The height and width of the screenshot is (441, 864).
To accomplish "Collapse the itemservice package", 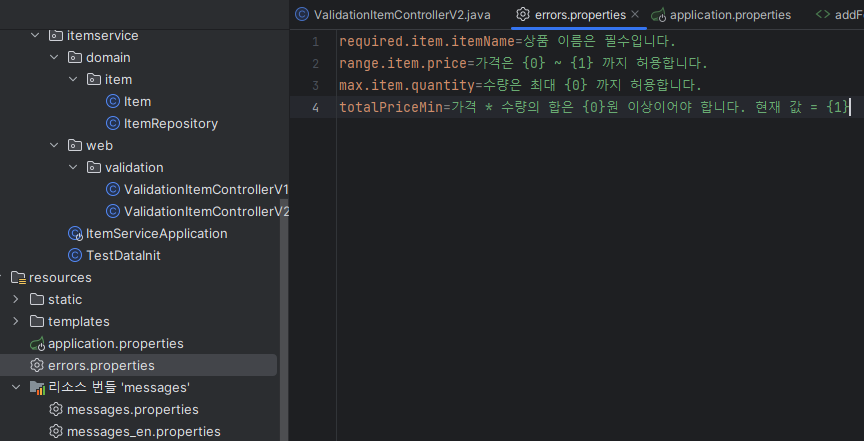I will (x=35, y=35).
